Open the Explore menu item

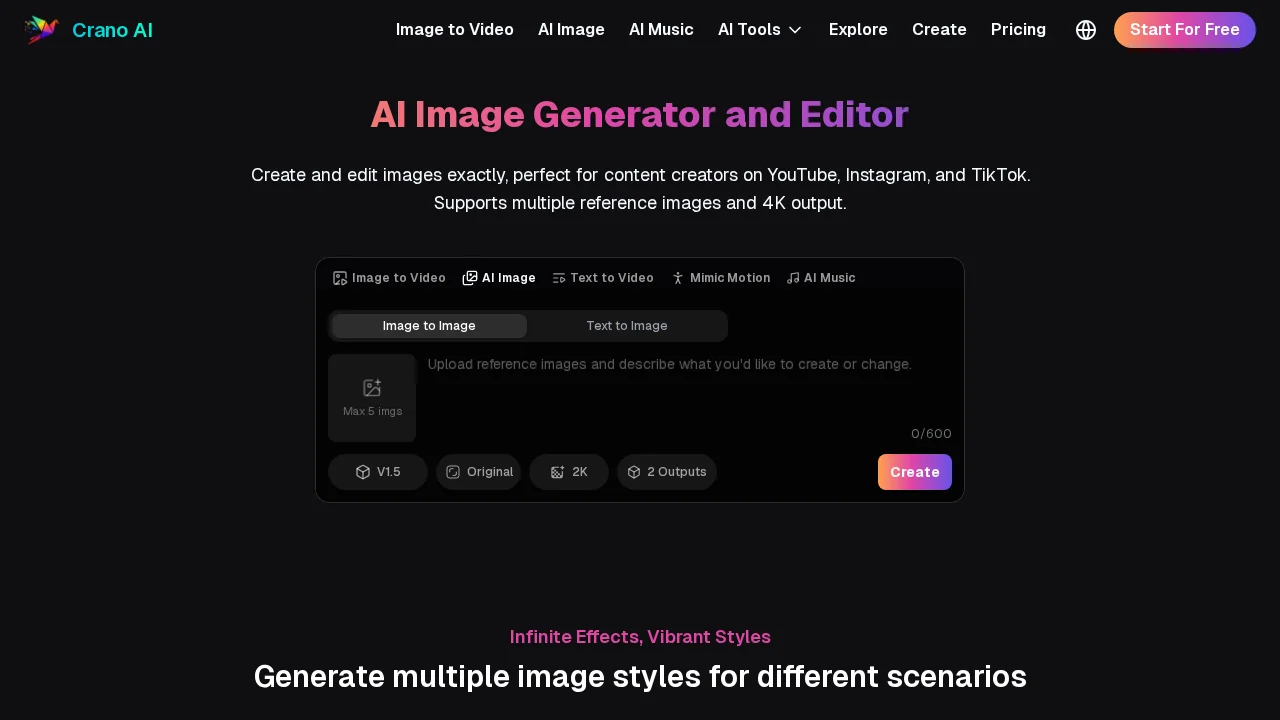tap(858, 30)
